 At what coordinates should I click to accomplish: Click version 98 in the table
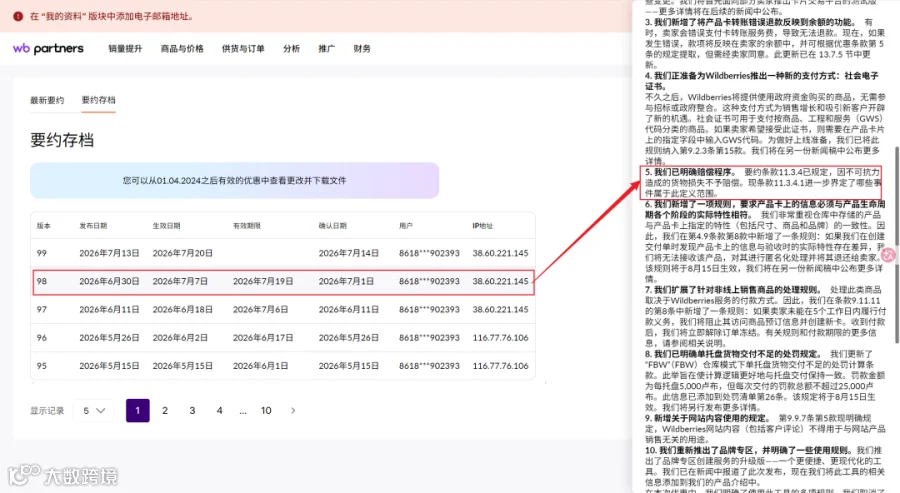tap(42, 281)
